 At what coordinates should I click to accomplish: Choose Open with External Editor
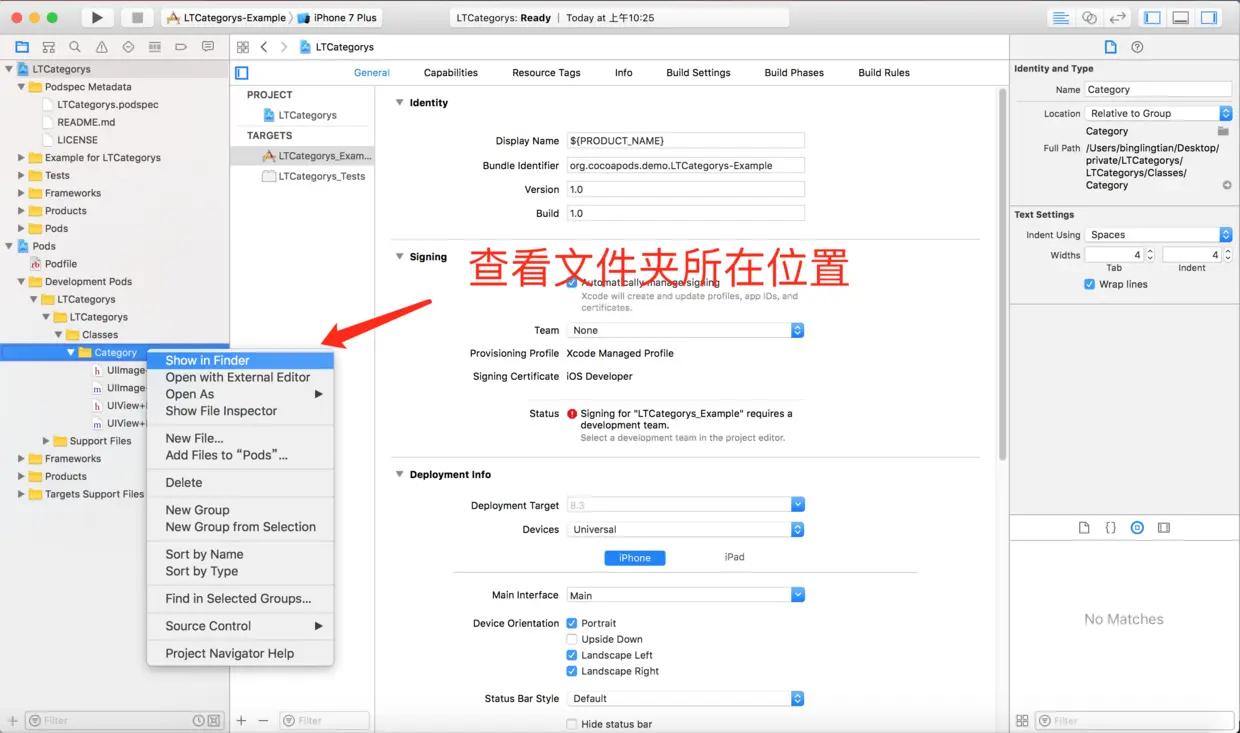click(240, 377)
